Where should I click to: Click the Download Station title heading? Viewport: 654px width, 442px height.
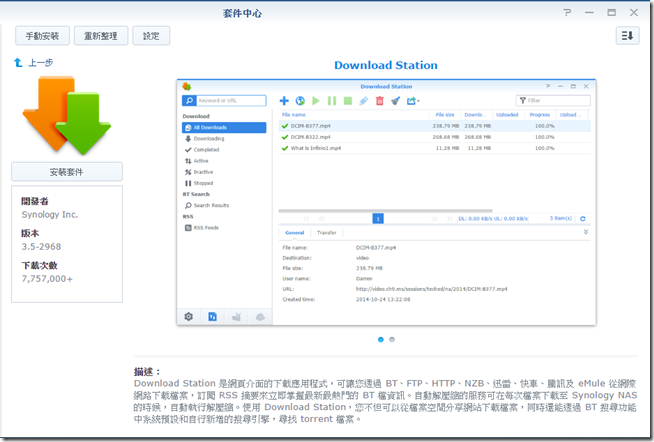pyautogui.click(x=386, y=65)
